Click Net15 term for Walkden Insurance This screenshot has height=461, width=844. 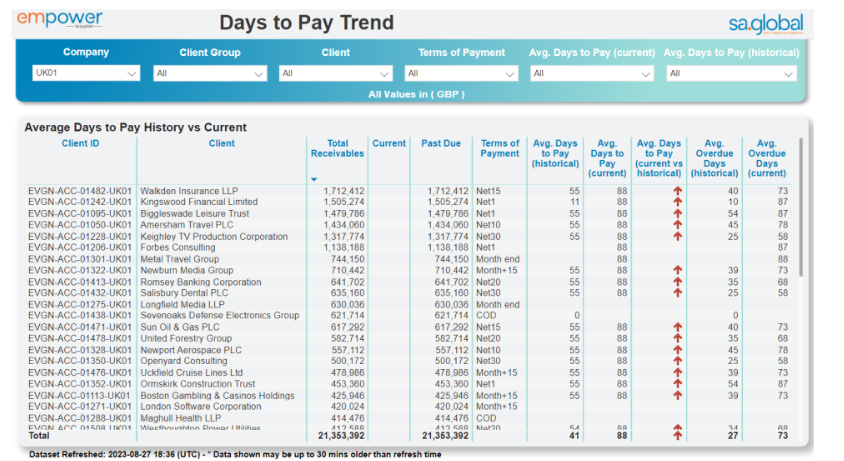(x=488, y=191)
